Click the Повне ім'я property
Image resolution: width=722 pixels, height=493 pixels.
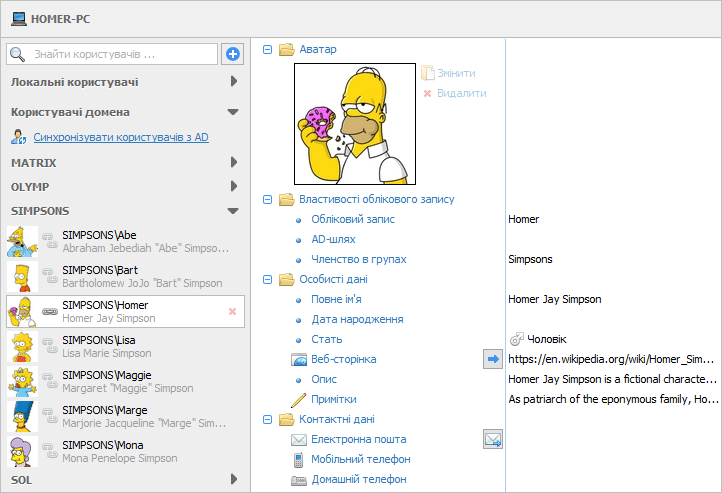click(336, 299)
